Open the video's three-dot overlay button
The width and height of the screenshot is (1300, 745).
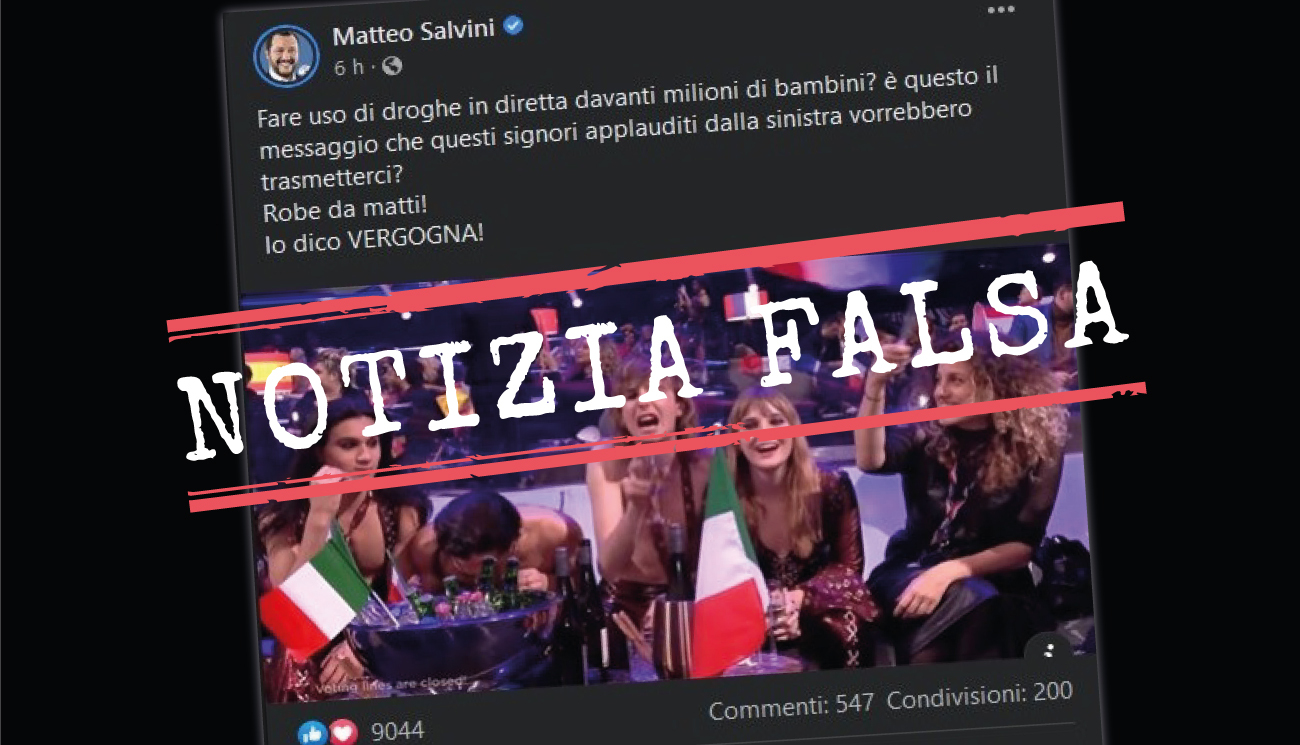click(1048, 653)
